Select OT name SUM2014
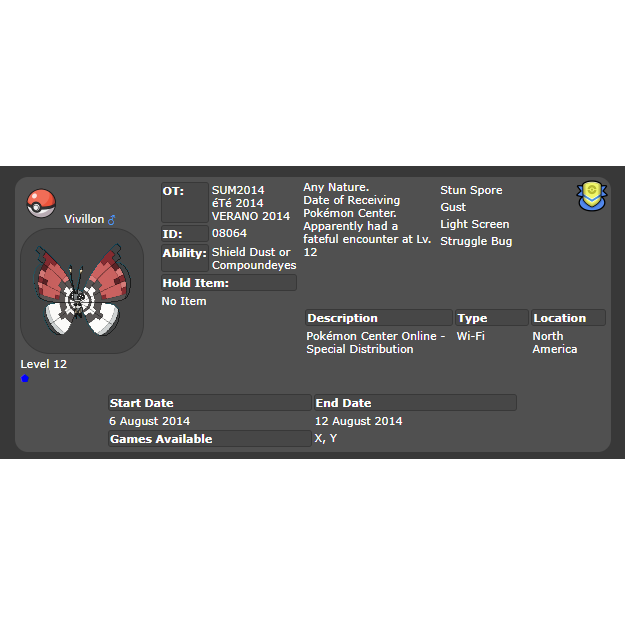 [238, 190]
